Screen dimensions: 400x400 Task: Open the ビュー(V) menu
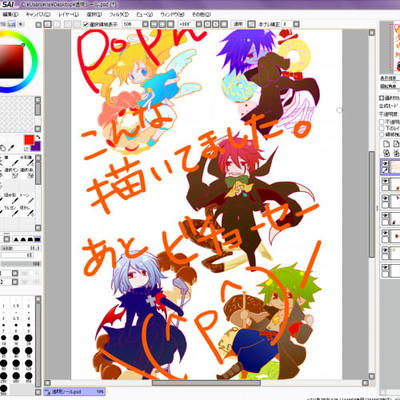[x=144, y=15]
